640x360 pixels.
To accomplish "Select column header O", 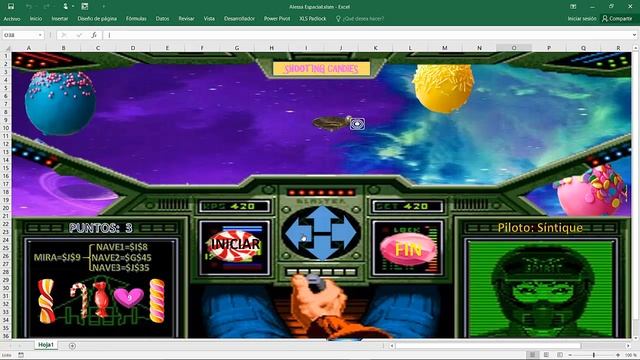I will [514, 48].
